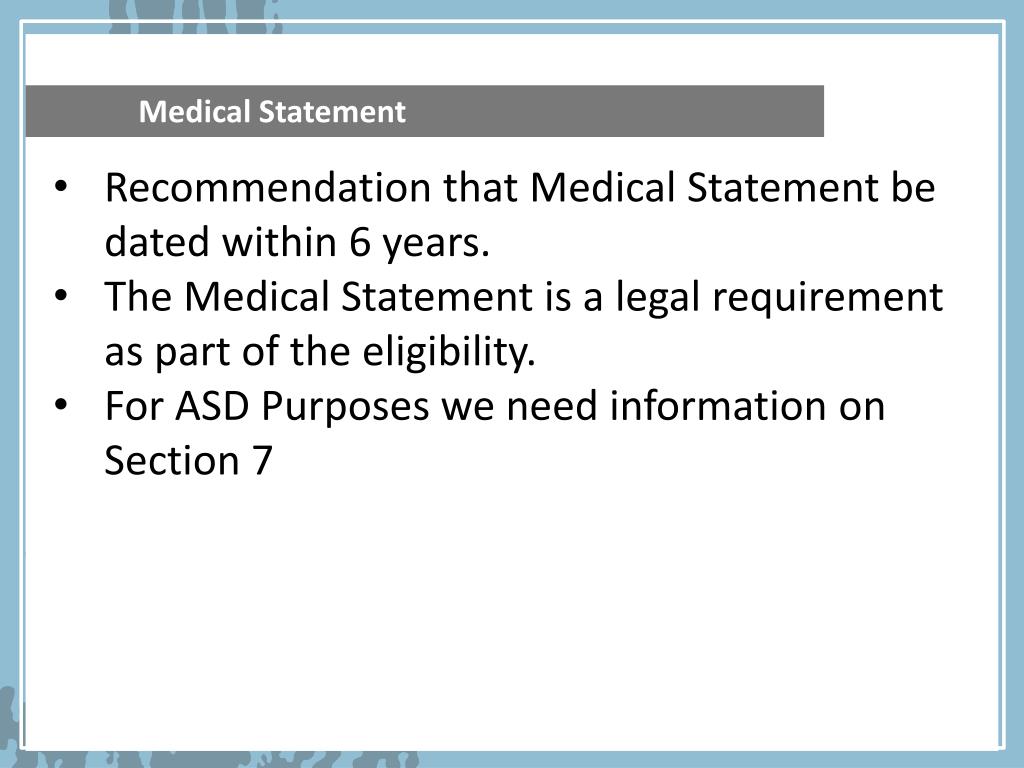The image size is (1024, 768).
Task: Click the text "Section 7"
Action: [188, 462]
